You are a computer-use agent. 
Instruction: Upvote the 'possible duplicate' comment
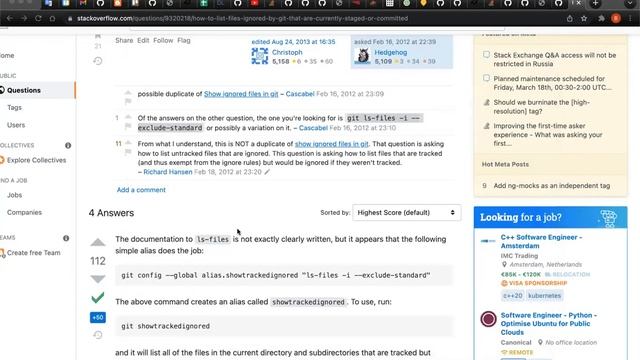[128, 93]
